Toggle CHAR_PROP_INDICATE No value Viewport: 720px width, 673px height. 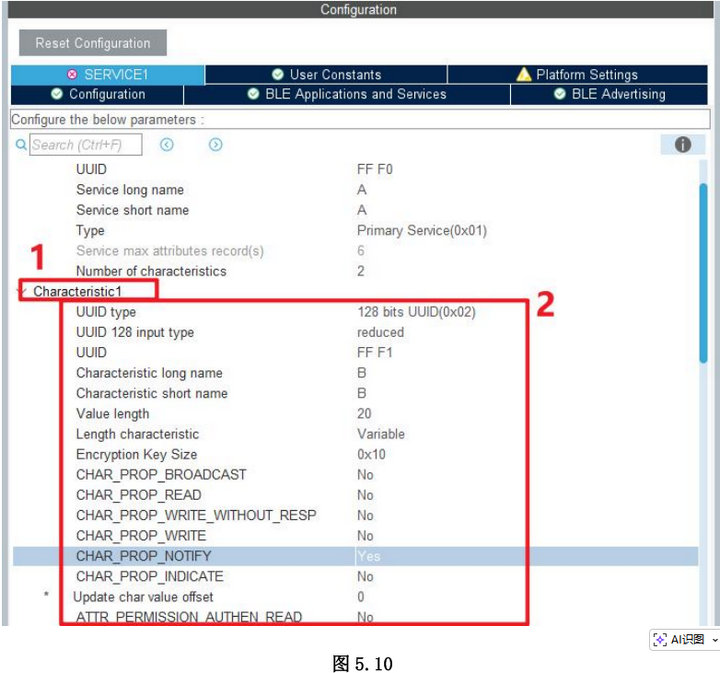366,577
